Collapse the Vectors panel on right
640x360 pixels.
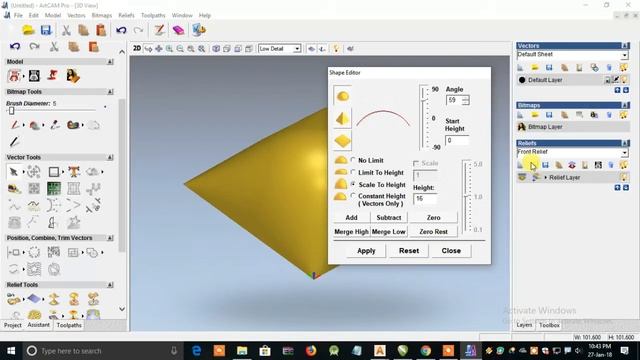(625, 46)
